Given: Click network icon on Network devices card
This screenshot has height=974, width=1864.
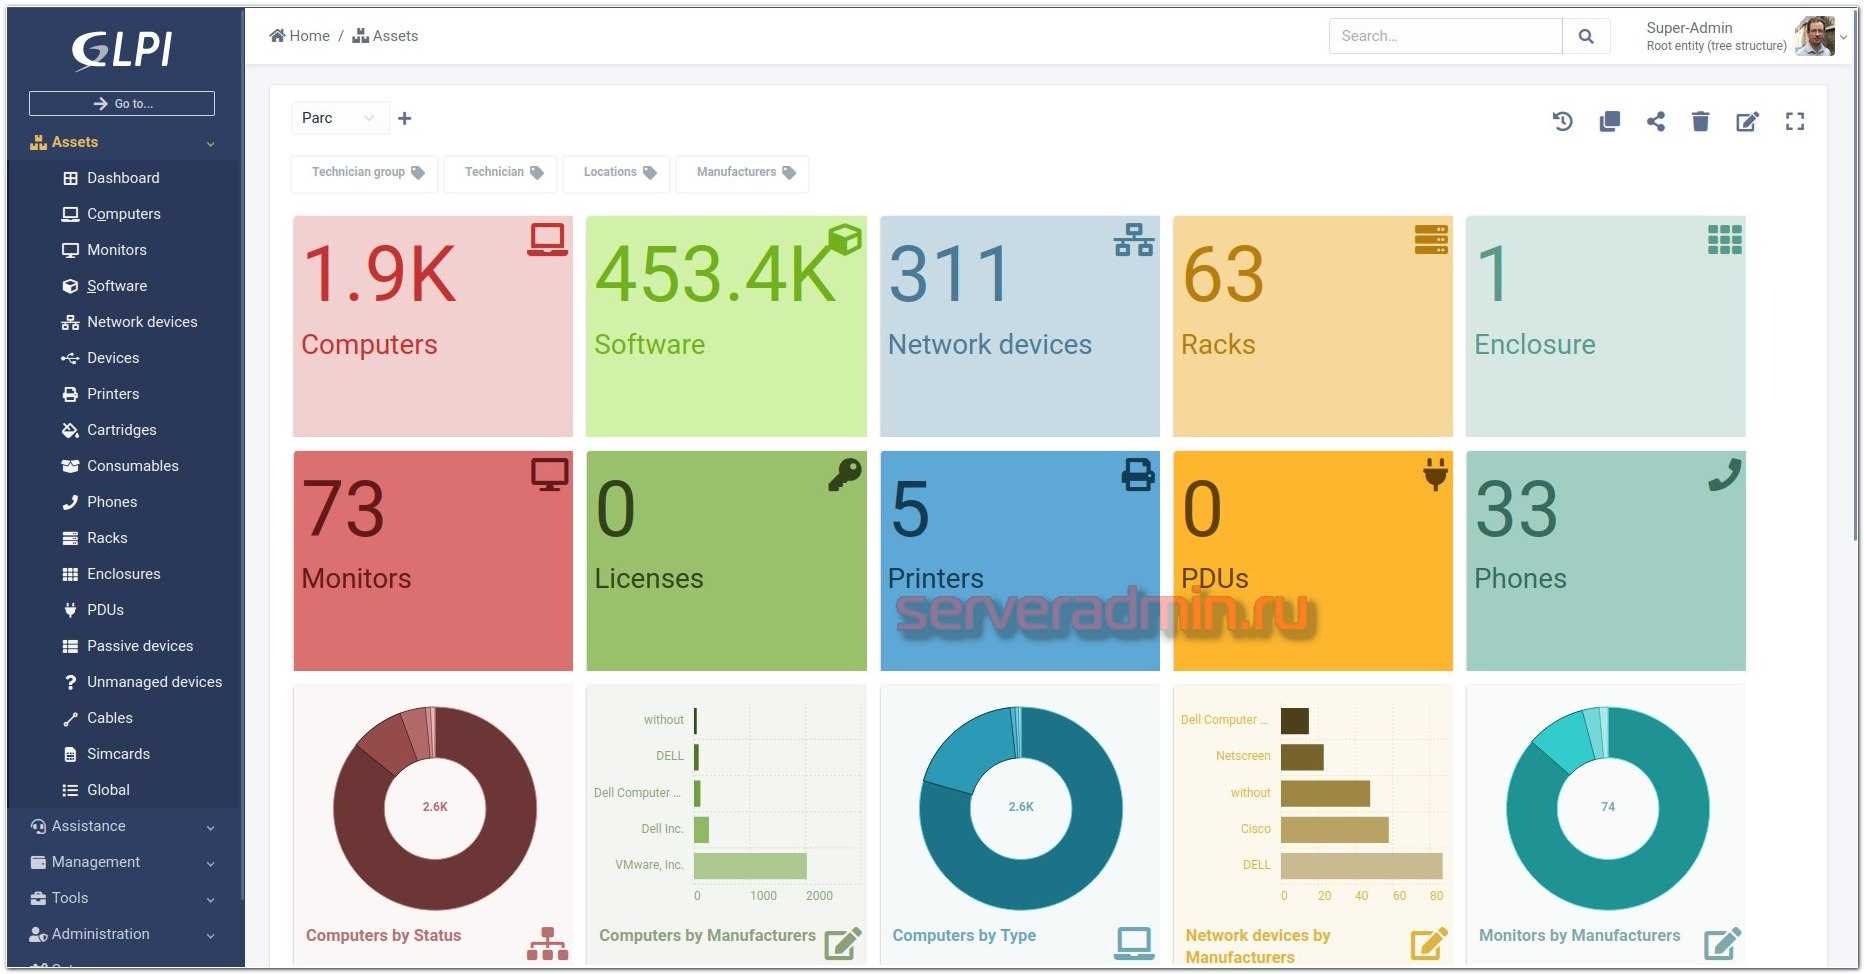Looking at the screenshot, I should [x=1134, y=240].
